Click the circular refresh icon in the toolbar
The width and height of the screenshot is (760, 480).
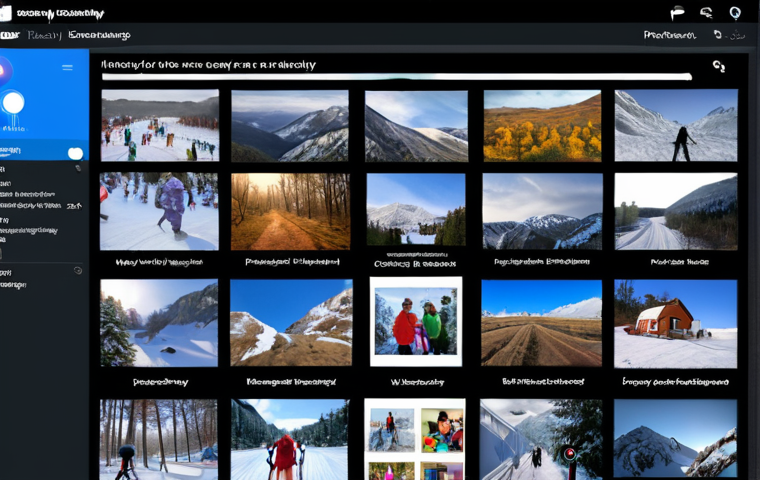tap(718, 34)
